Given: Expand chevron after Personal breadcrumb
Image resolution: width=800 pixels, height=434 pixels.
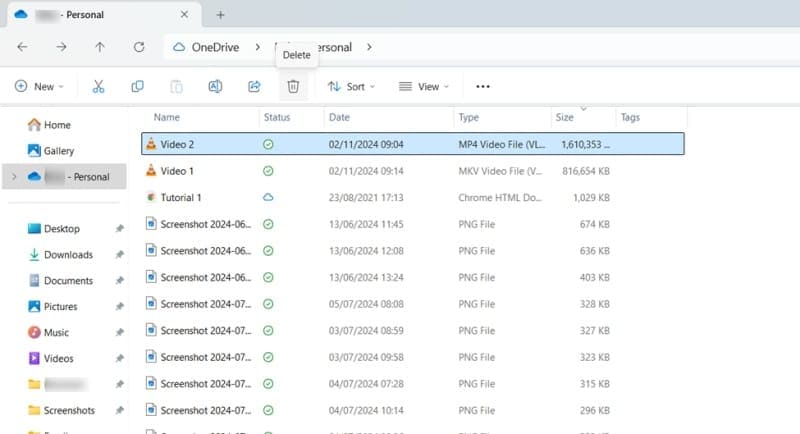Looking at the screenshot, I should coord(369,47).
